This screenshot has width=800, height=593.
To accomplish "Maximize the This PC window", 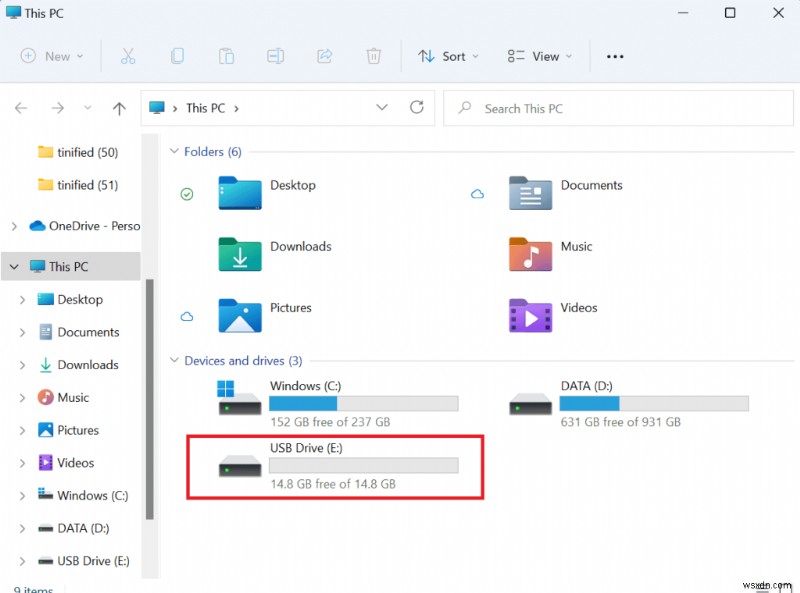I will (x=730, y=13).
